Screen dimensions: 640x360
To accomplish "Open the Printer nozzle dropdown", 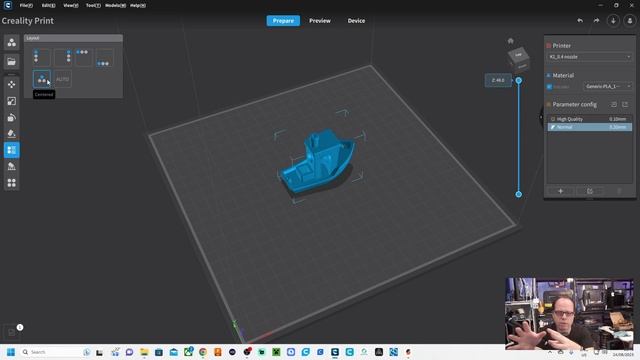I will pyautogui.click(x=589, y=57).
